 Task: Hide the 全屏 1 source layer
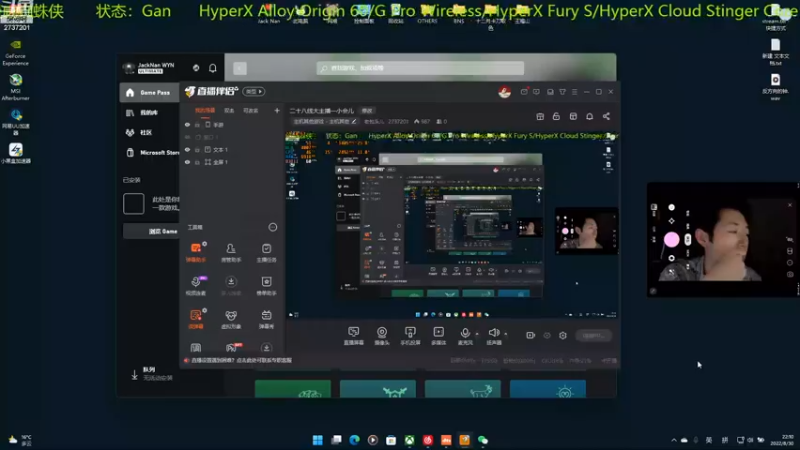pos(187,162)
